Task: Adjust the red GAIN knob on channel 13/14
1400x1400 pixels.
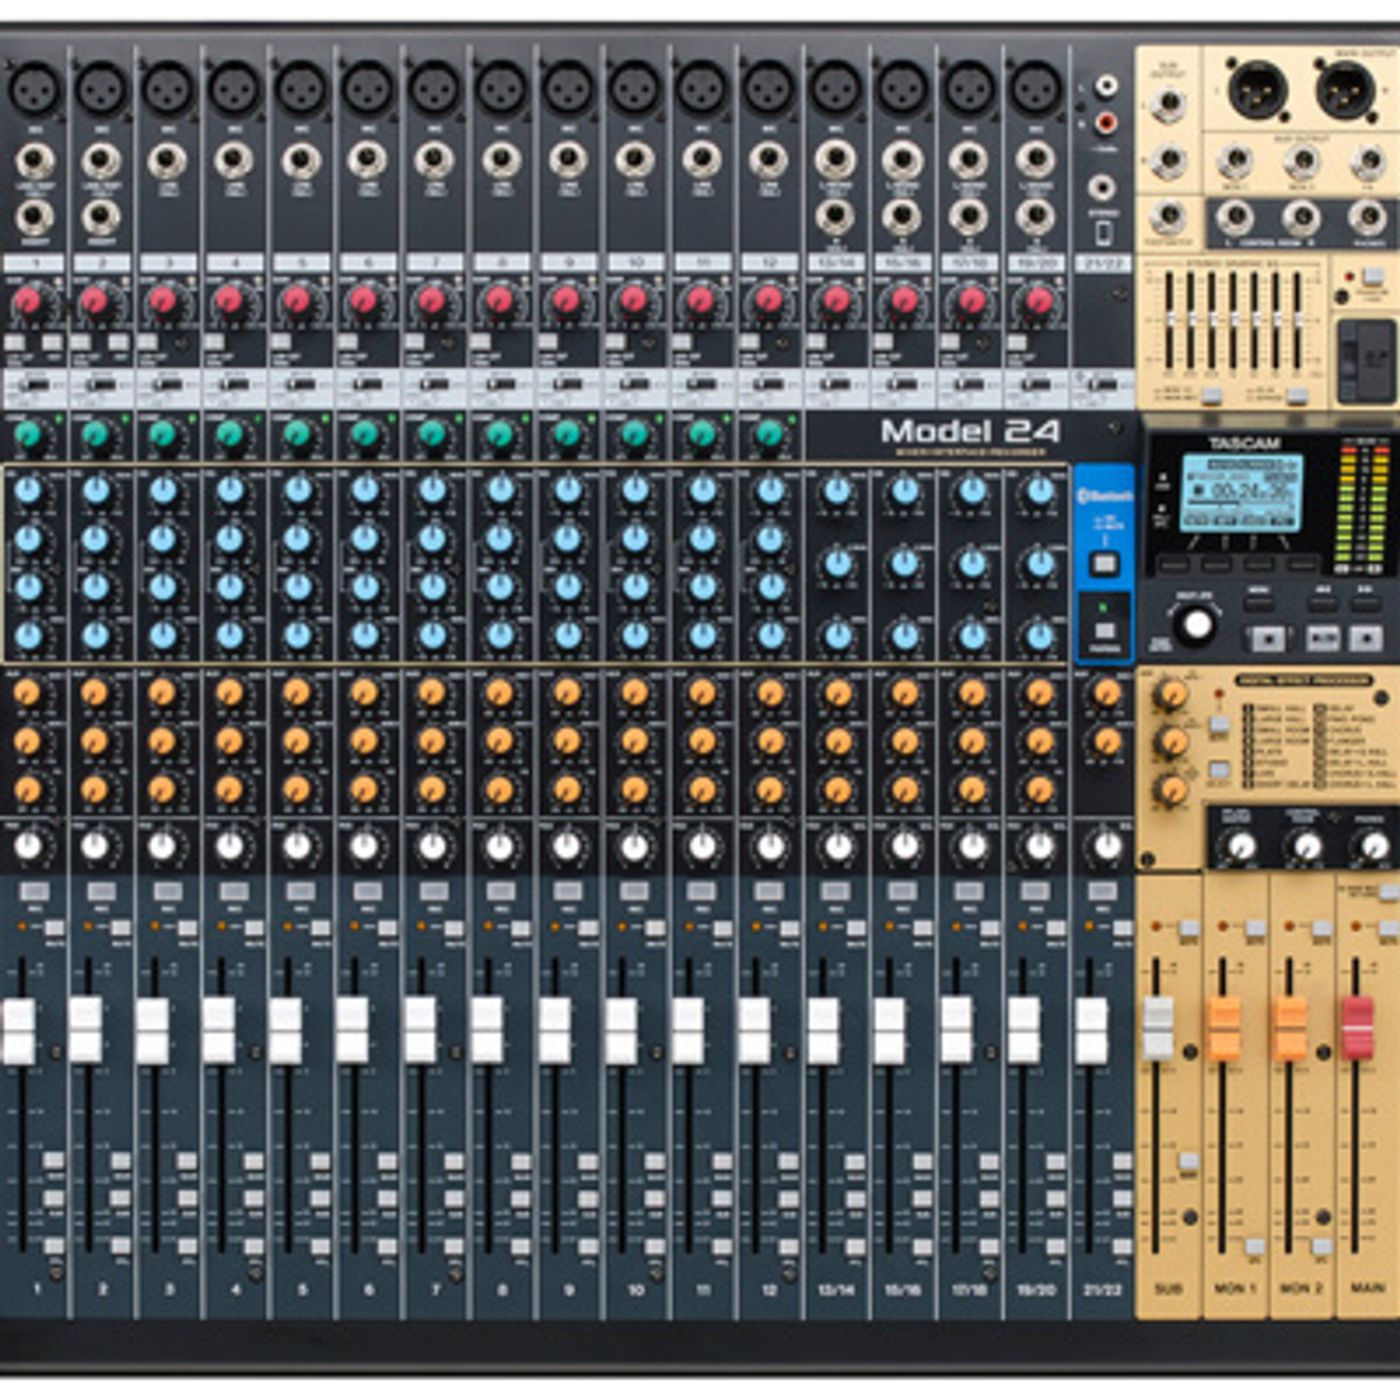Action: [836, 300]
